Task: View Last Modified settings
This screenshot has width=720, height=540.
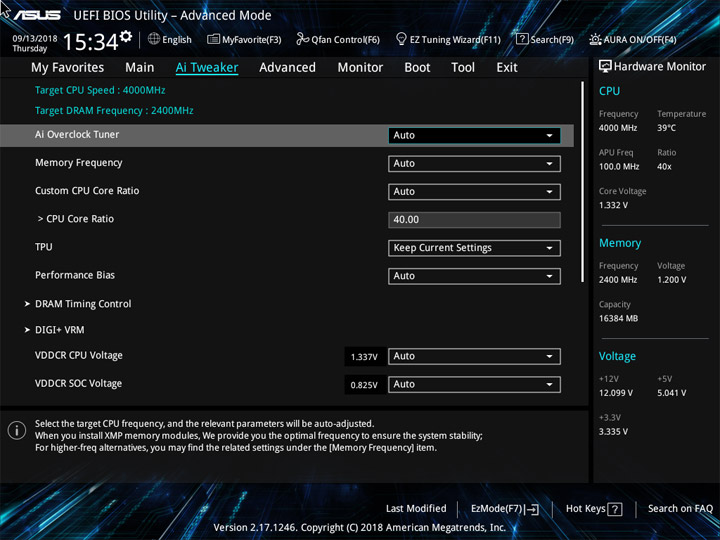Action: pyautogui.click(x=416, y=508)
